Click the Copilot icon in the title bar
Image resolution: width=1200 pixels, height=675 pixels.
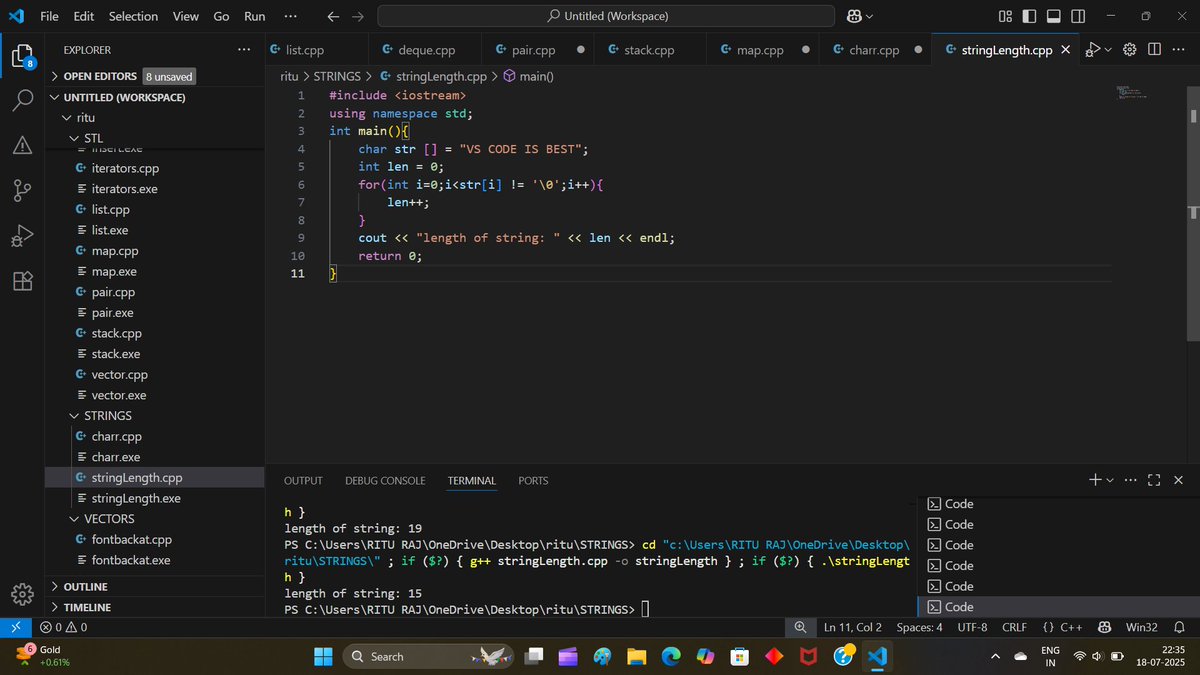[855, 16]
